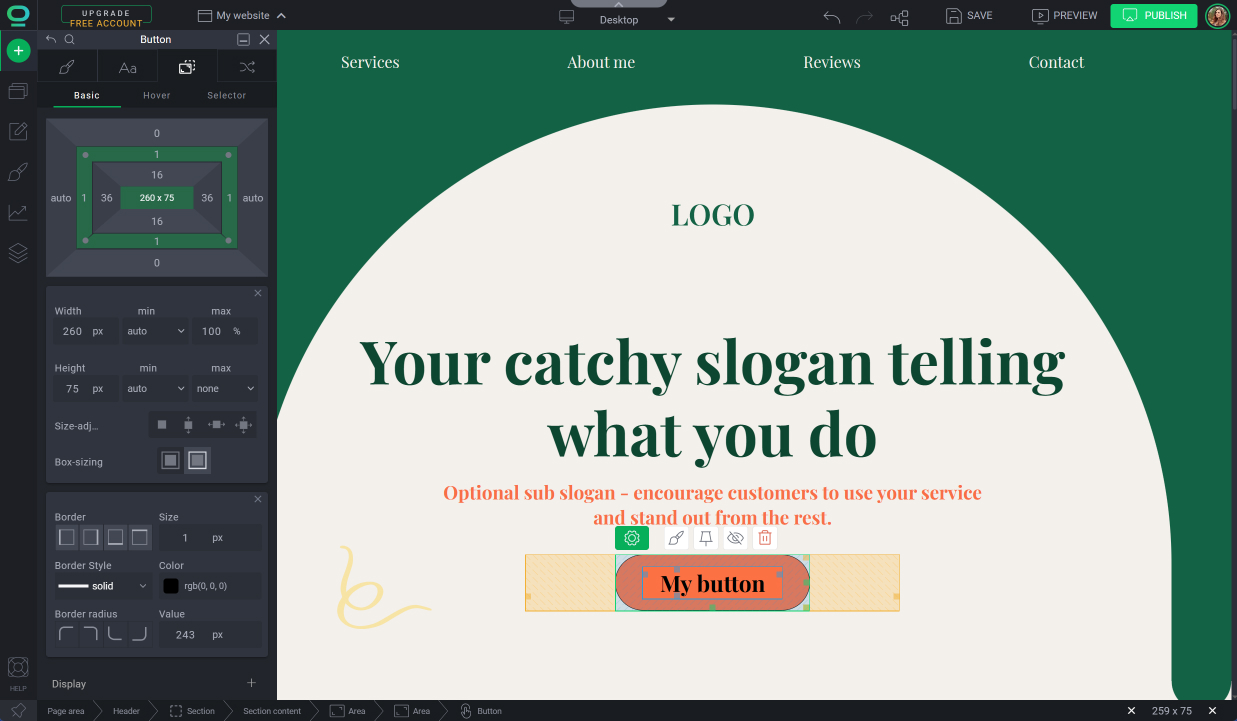Viewport: 1237px width, 721px height.
Task: Select the first Box-sizing option
Action: click(x=171, y=461)
